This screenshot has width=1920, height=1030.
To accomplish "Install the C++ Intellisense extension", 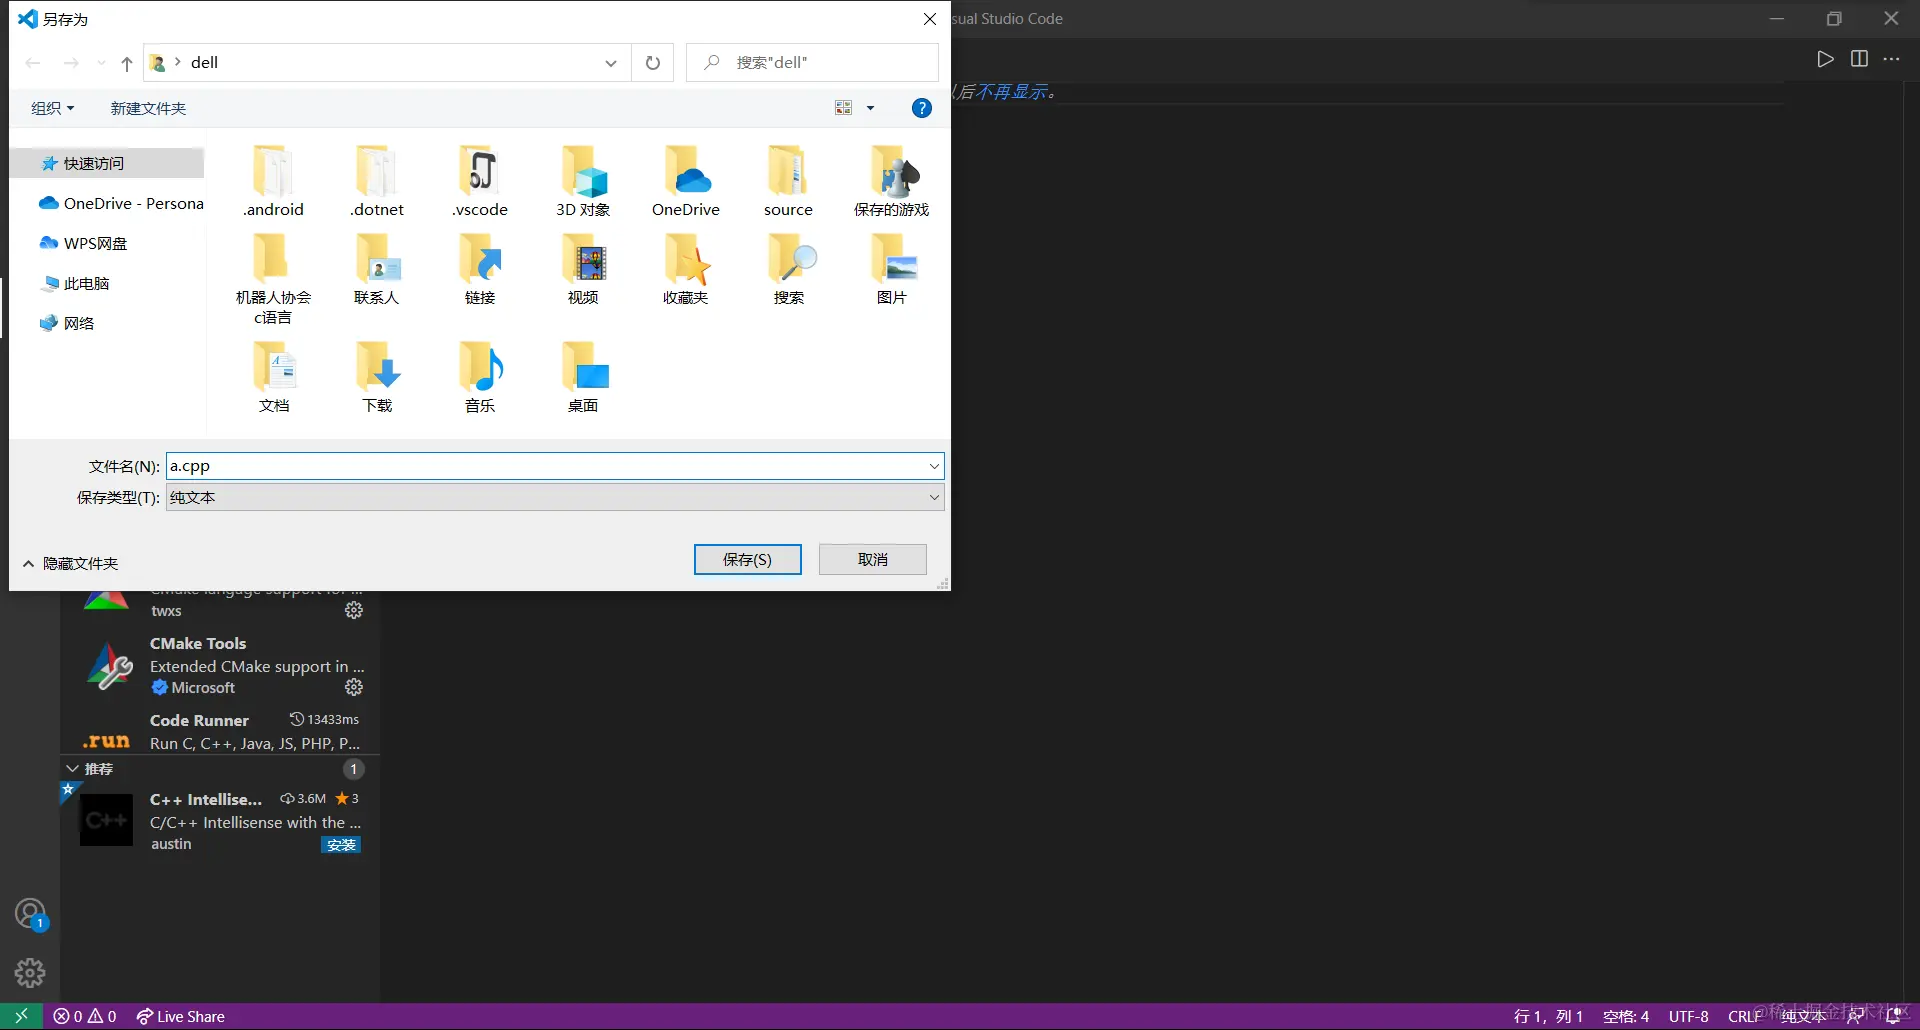I will pos(341,845).
